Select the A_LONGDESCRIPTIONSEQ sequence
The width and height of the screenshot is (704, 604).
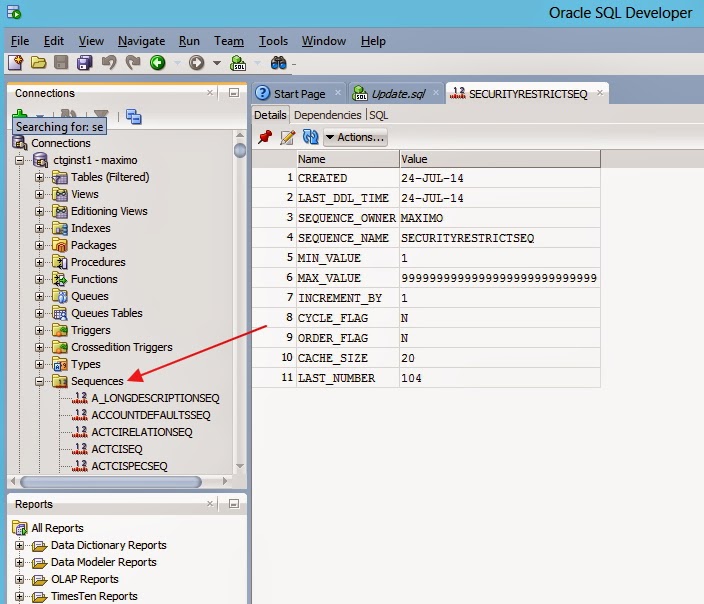pos(155,398)
